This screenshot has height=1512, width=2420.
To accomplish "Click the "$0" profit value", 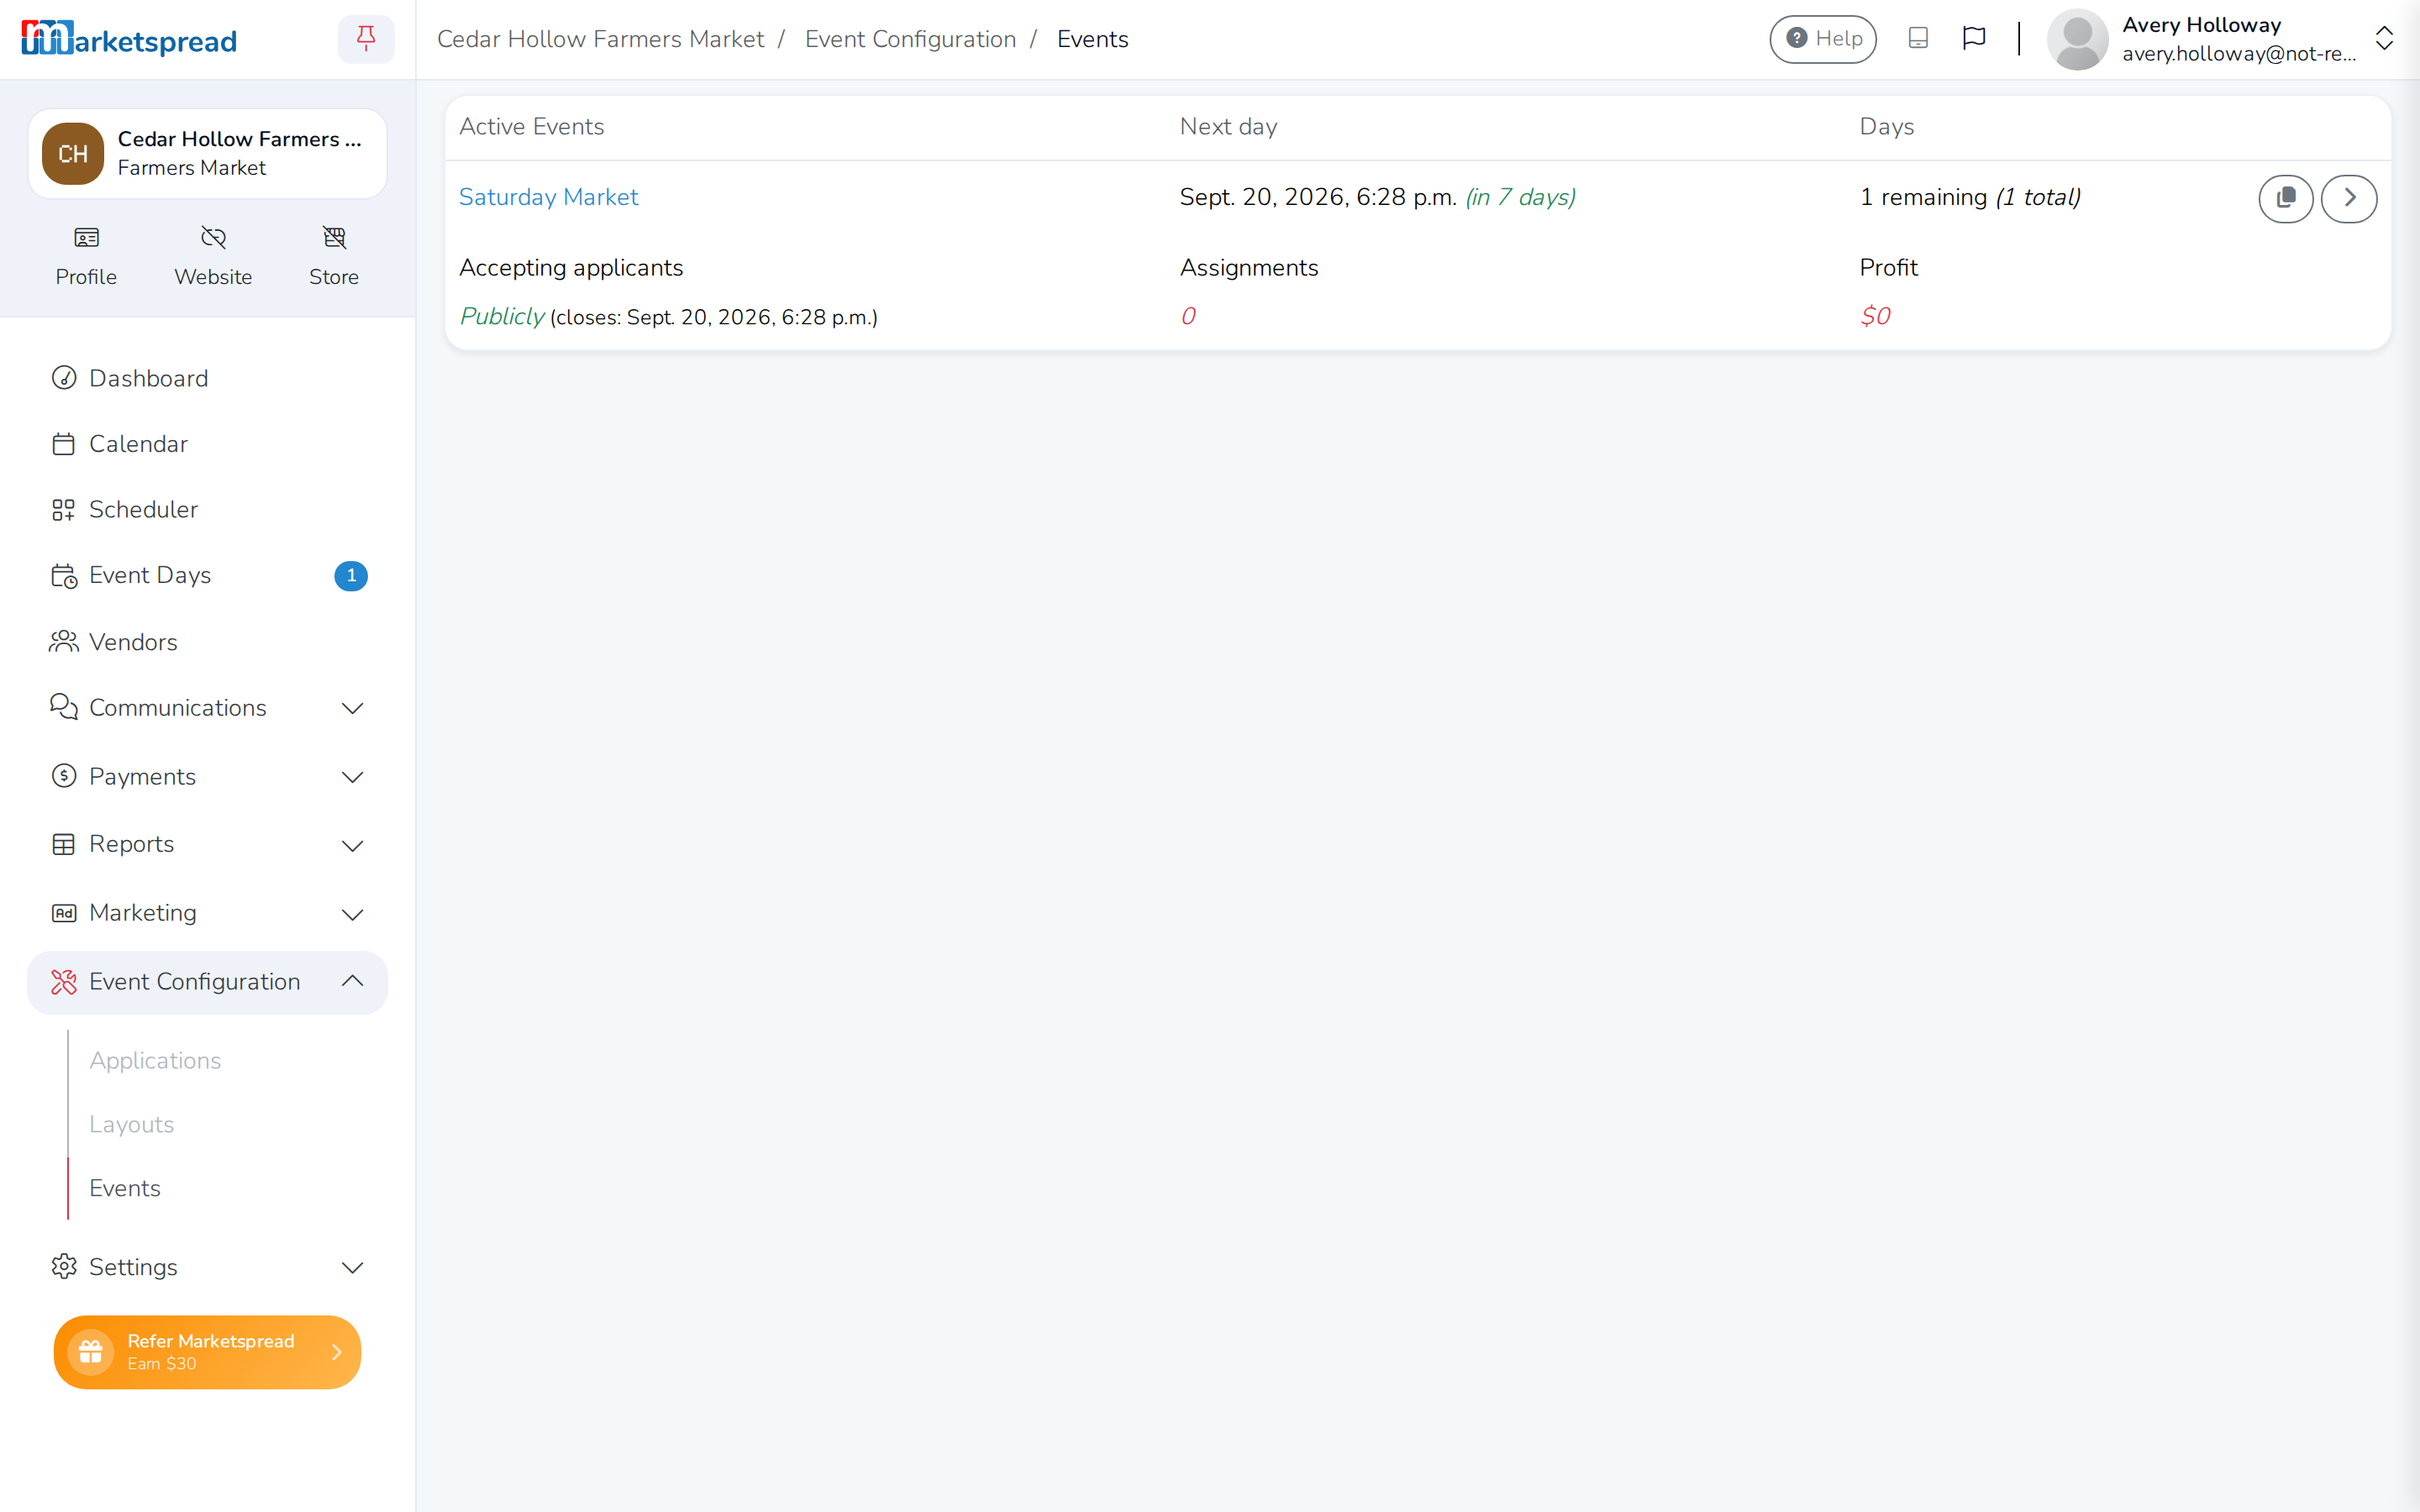I will 1875,316.
